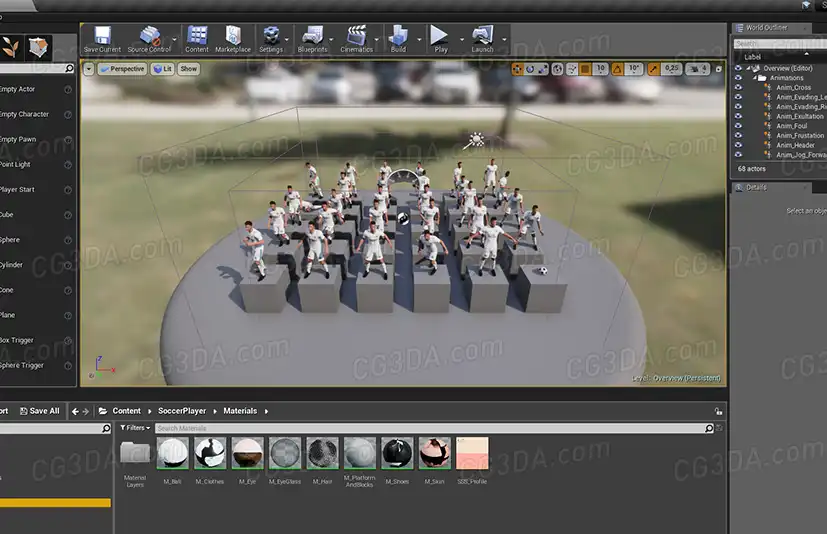Viewport: 827px width, 534px height.
Task: Toggle Content Browser lock icon
Action: click(718, 411)
